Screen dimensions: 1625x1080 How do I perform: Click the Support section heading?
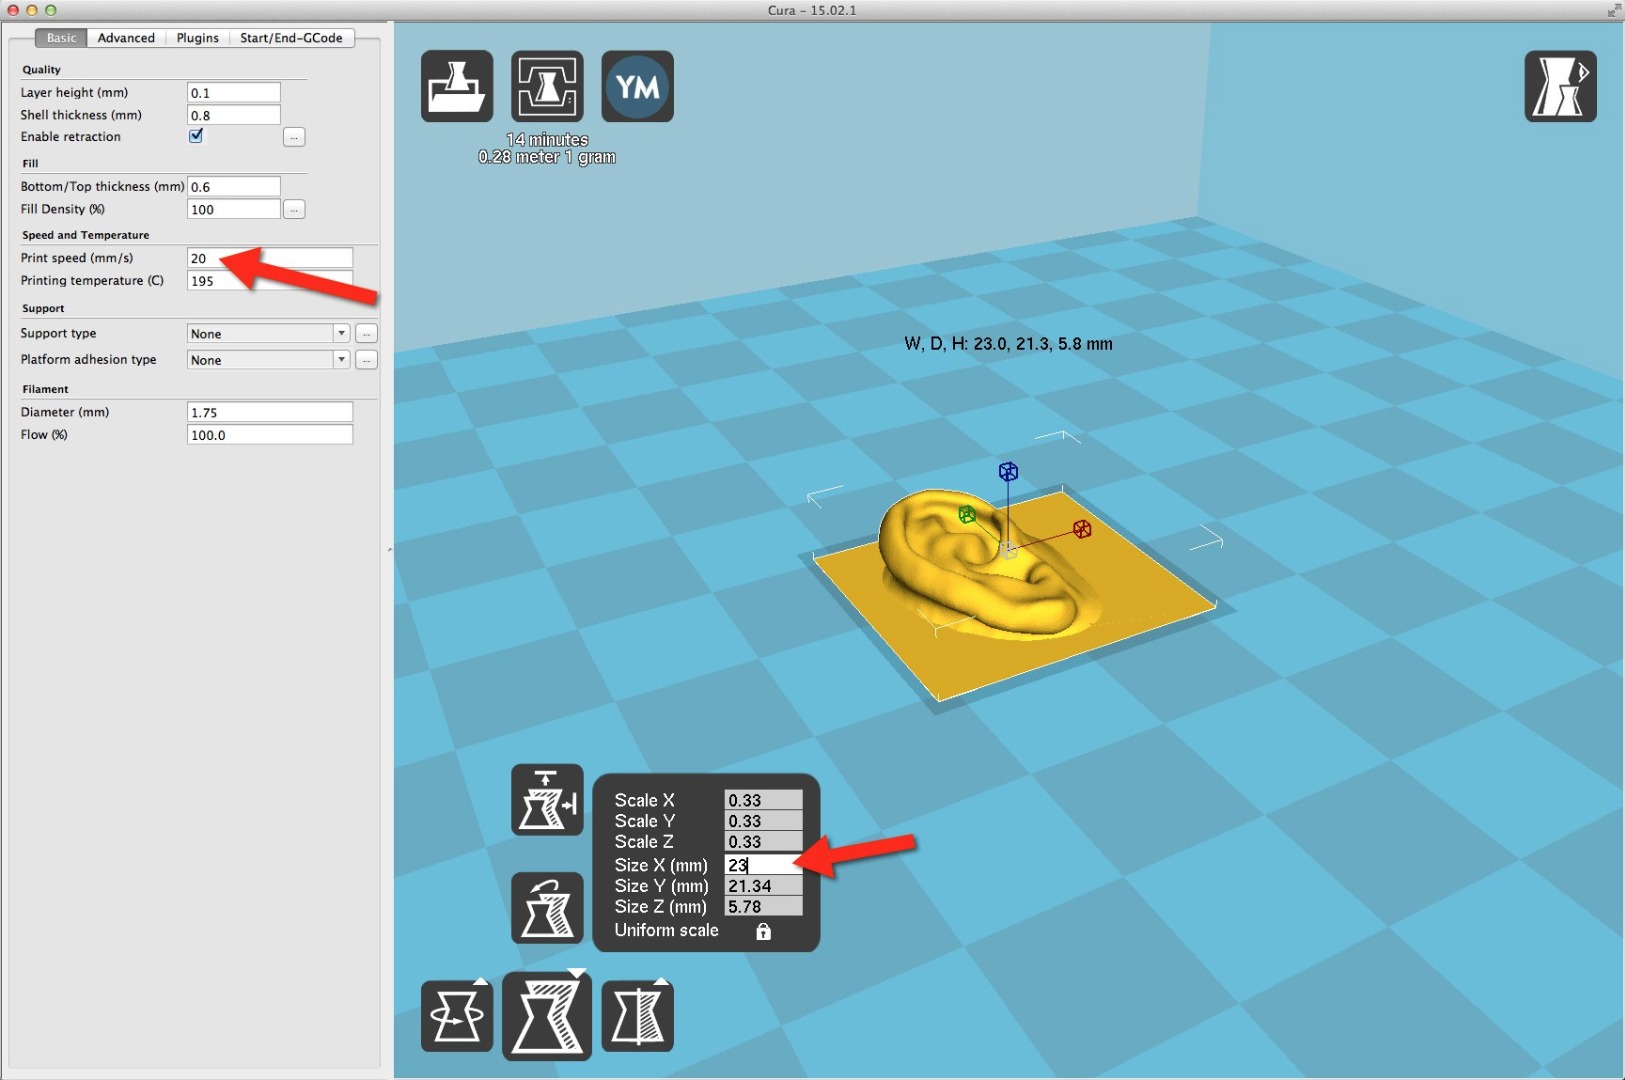43,308
